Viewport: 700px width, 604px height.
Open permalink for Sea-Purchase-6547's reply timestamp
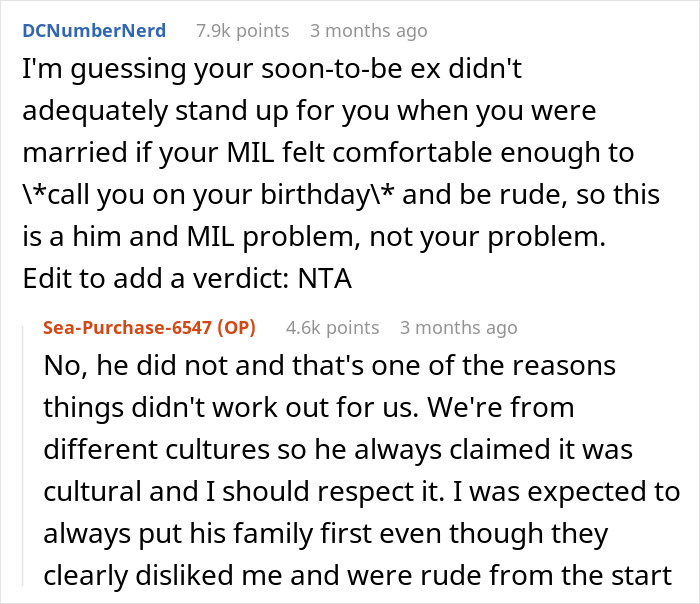(x=458, y=327)
